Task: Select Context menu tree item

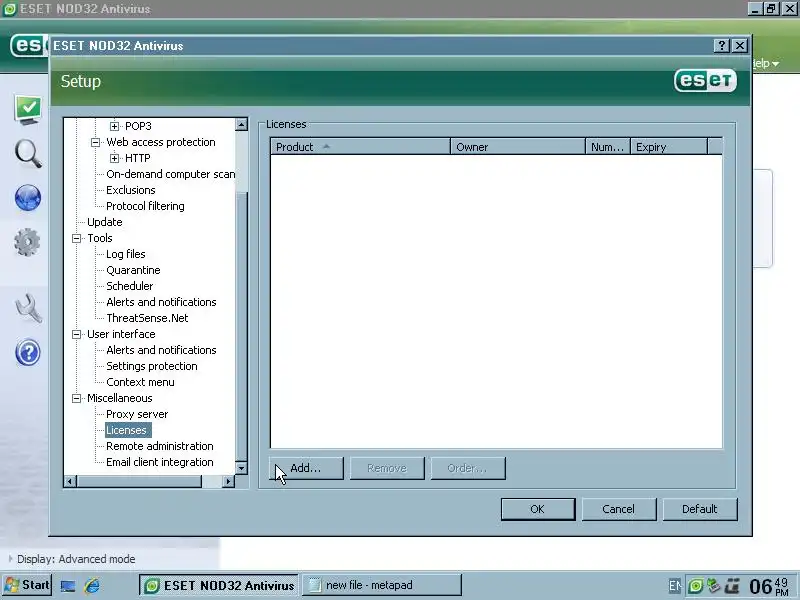Action: [140, 382]
